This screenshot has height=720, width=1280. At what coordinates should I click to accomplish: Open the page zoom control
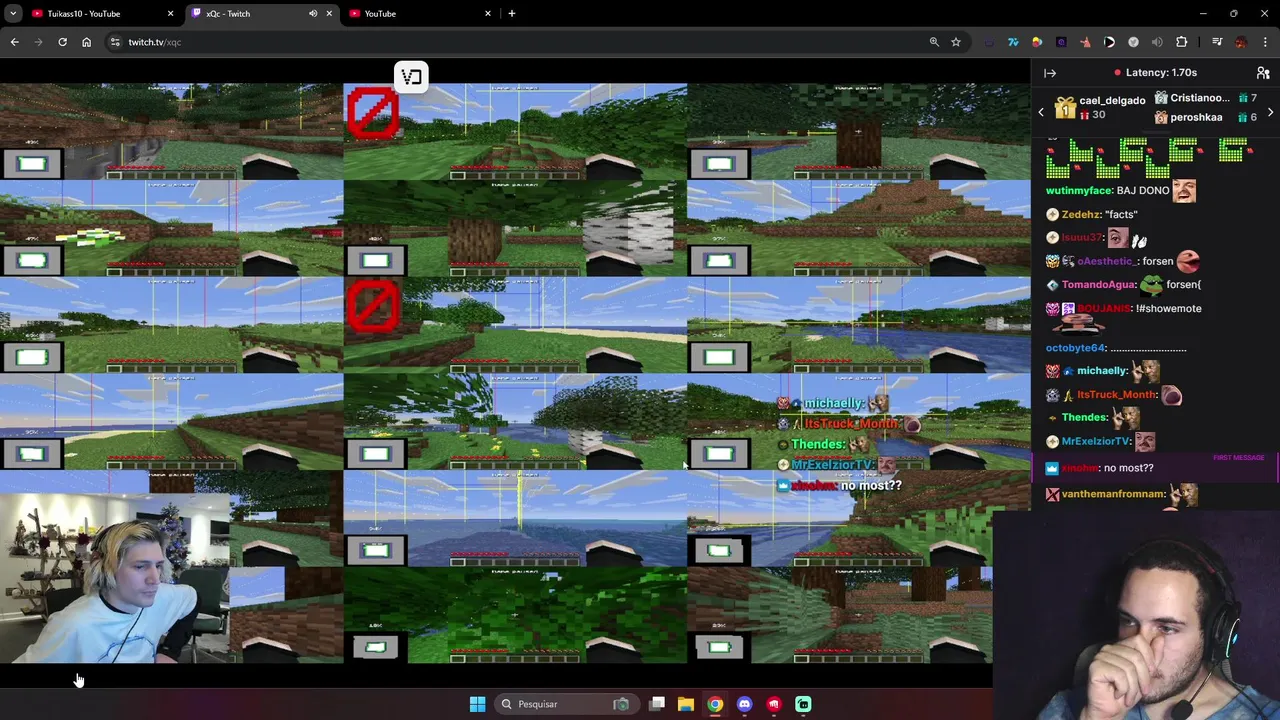(934, 42)
